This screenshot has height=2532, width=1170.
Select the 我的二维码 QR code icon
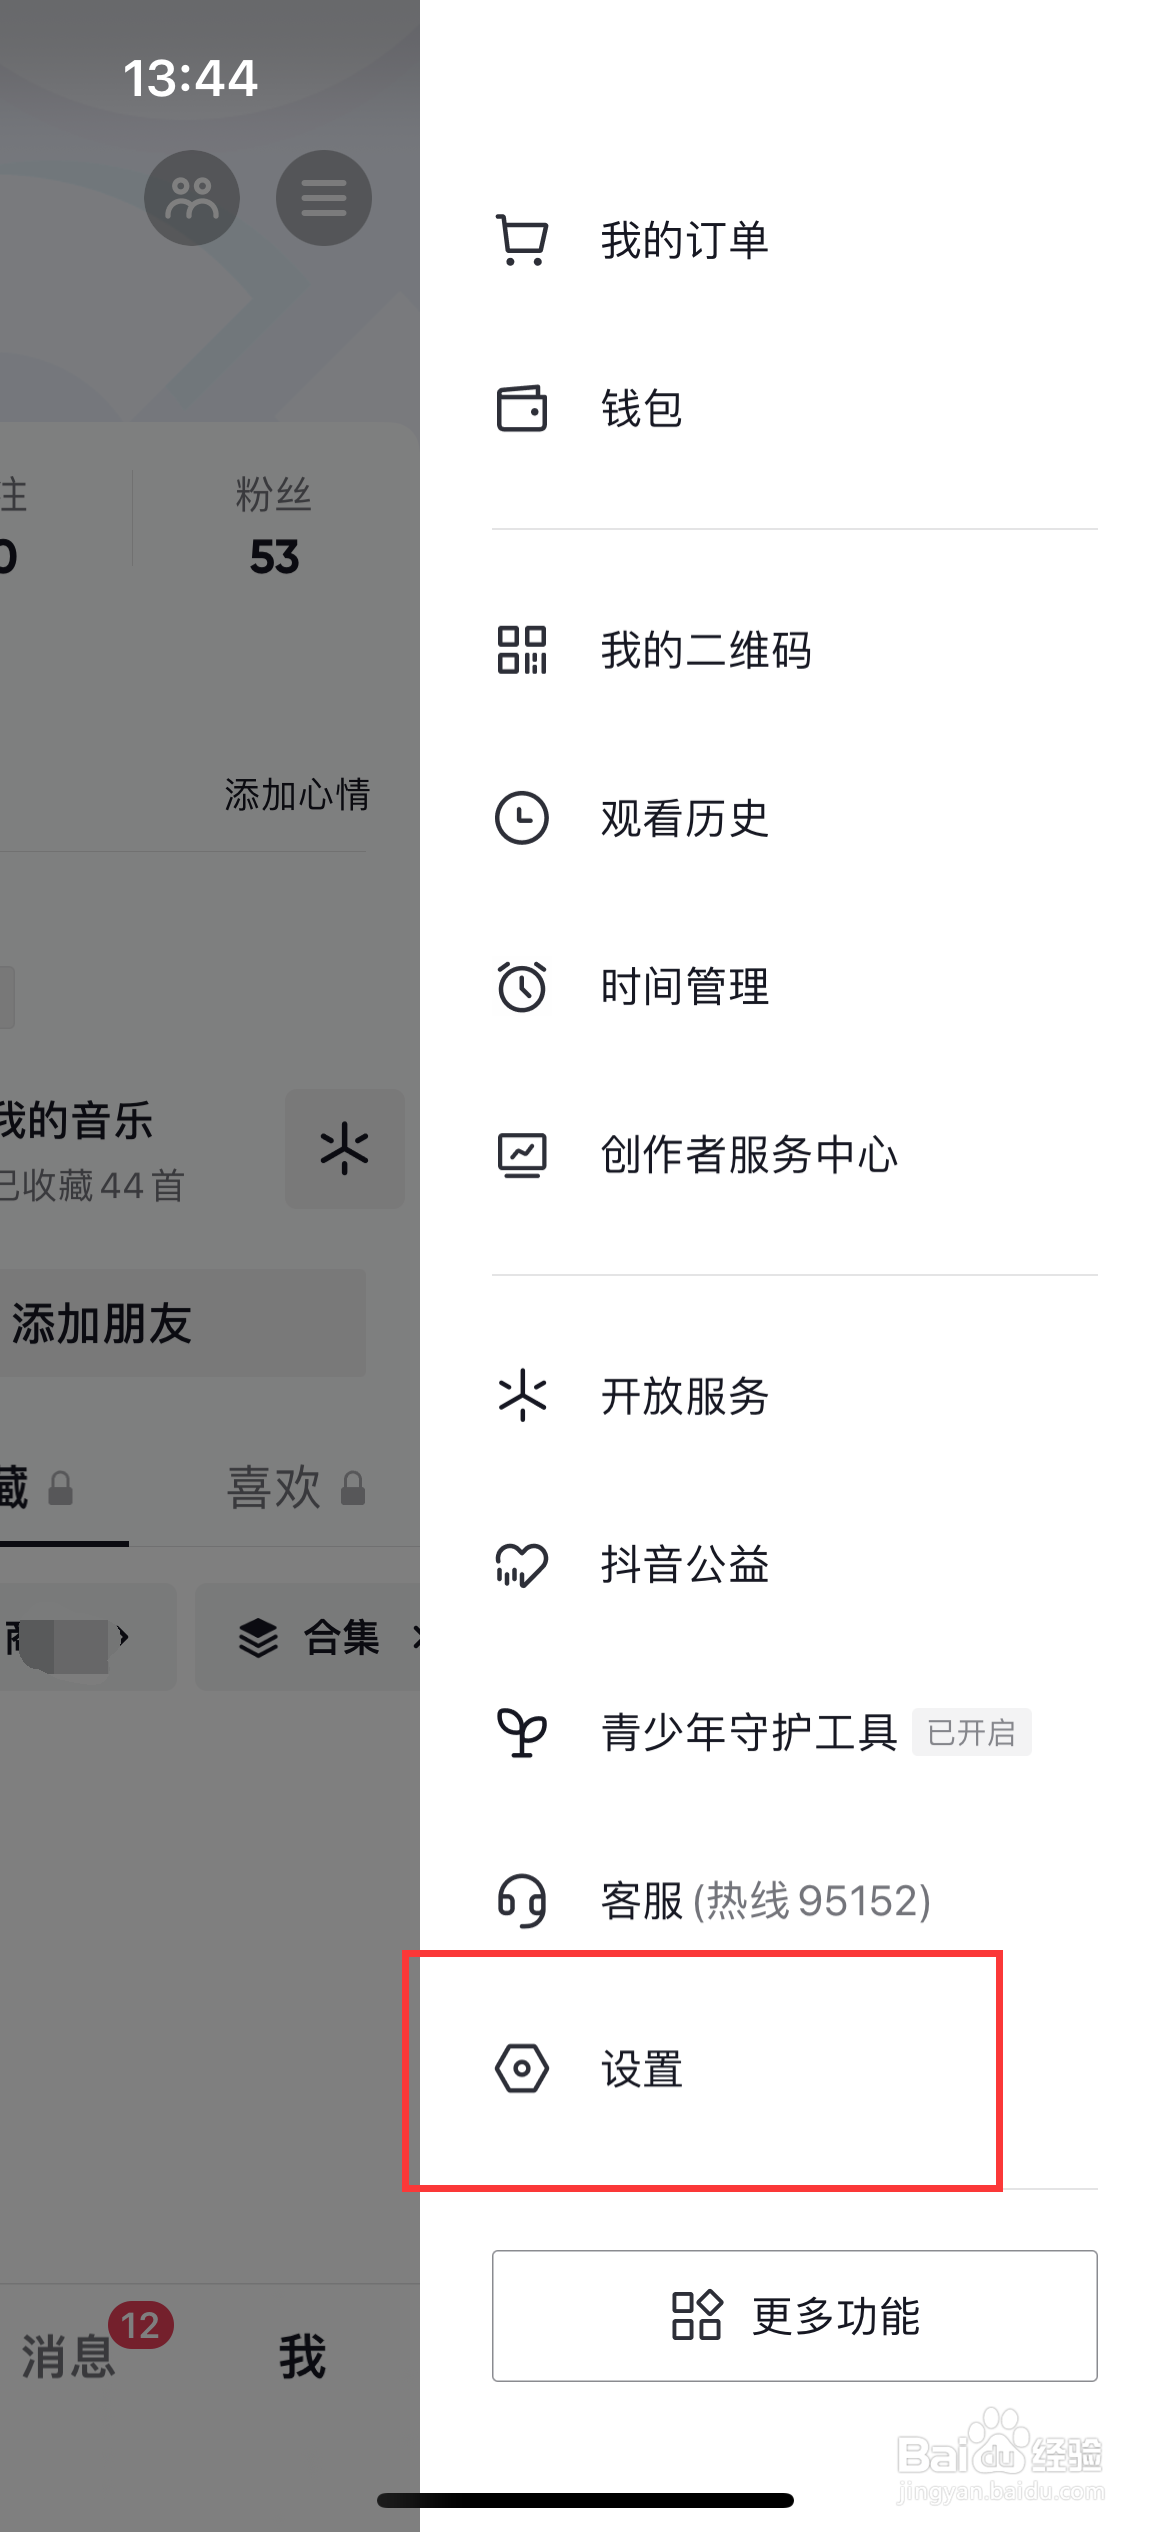coord(521,650)
